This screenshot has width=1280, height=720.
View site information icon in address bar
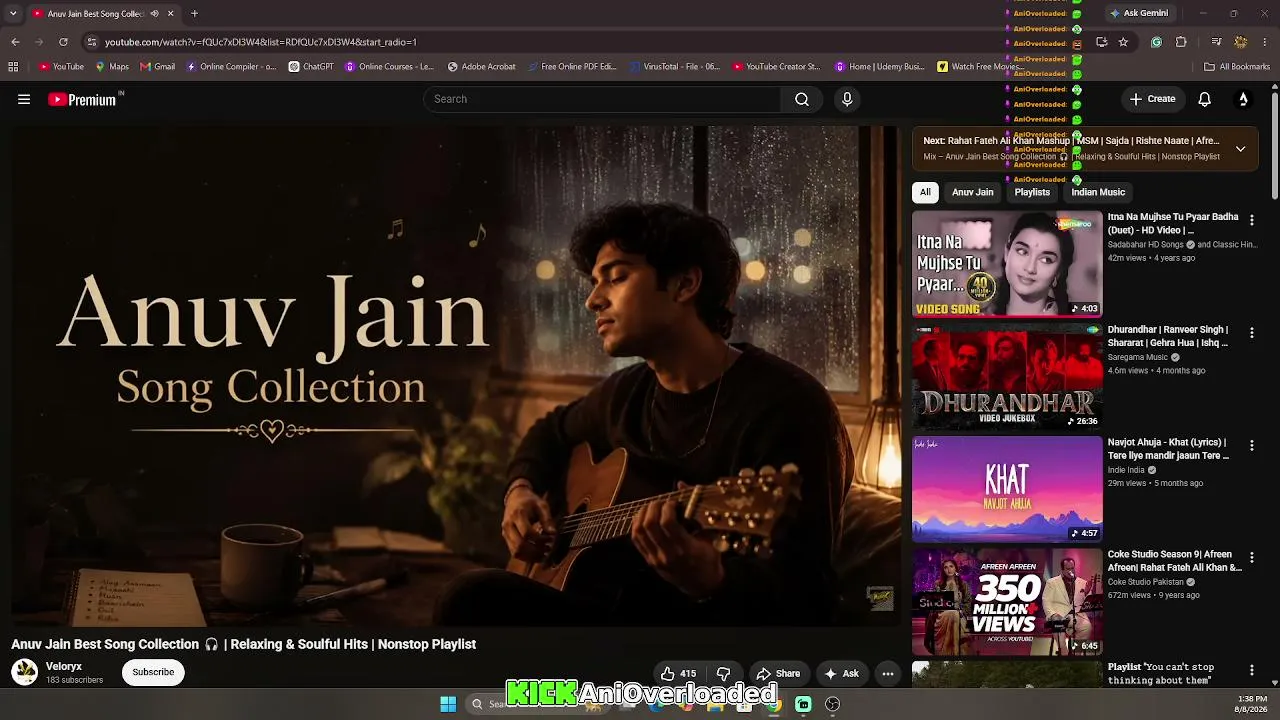(92, 42)
